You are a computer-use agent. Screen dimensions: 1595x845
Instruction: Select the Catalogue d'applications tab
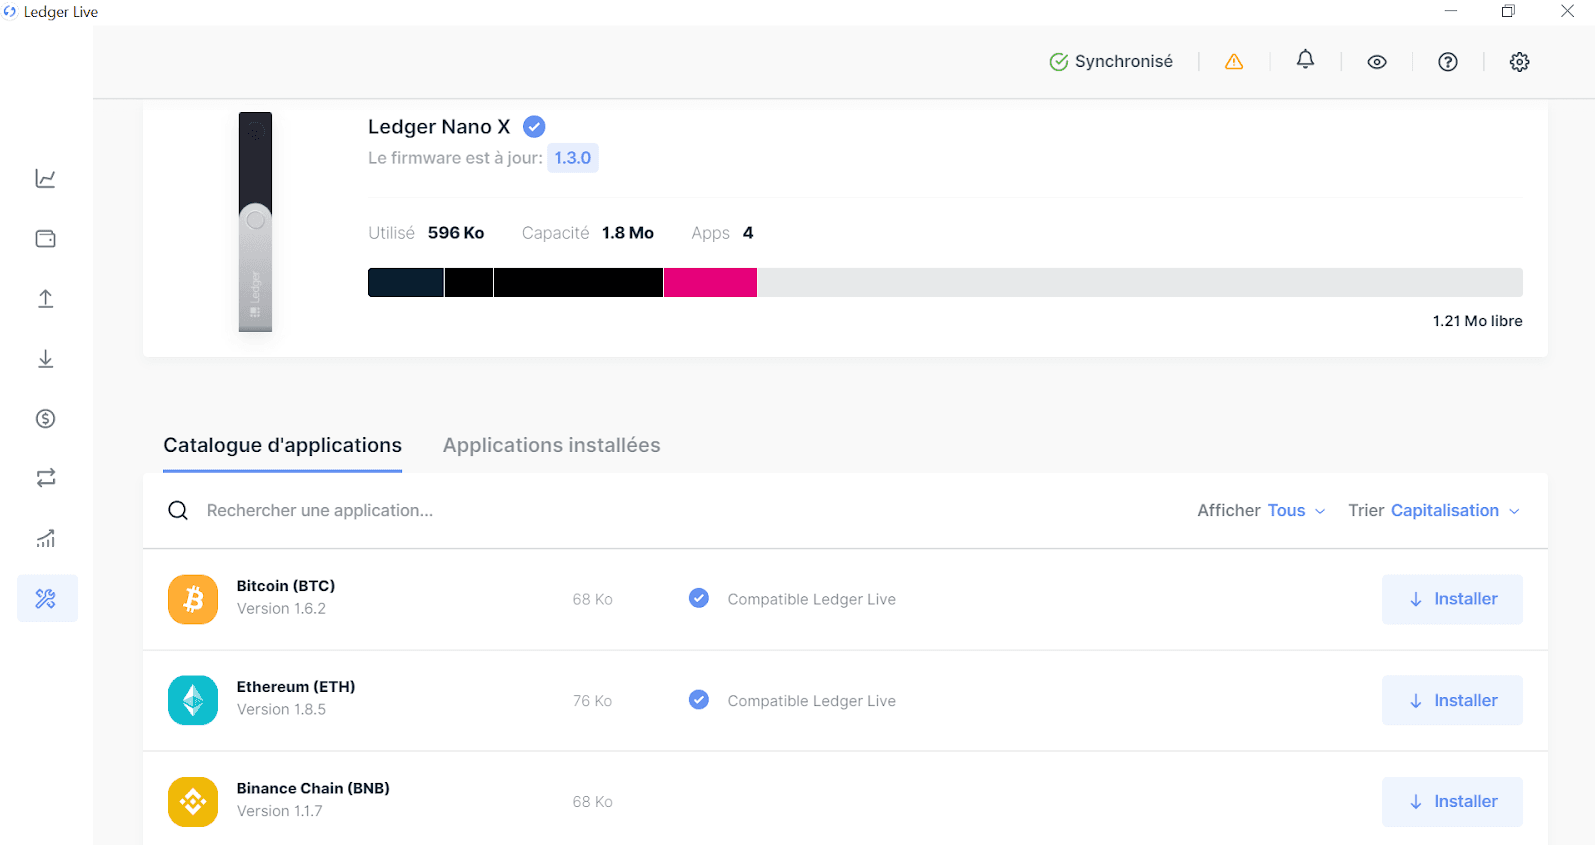coord(282,446)
